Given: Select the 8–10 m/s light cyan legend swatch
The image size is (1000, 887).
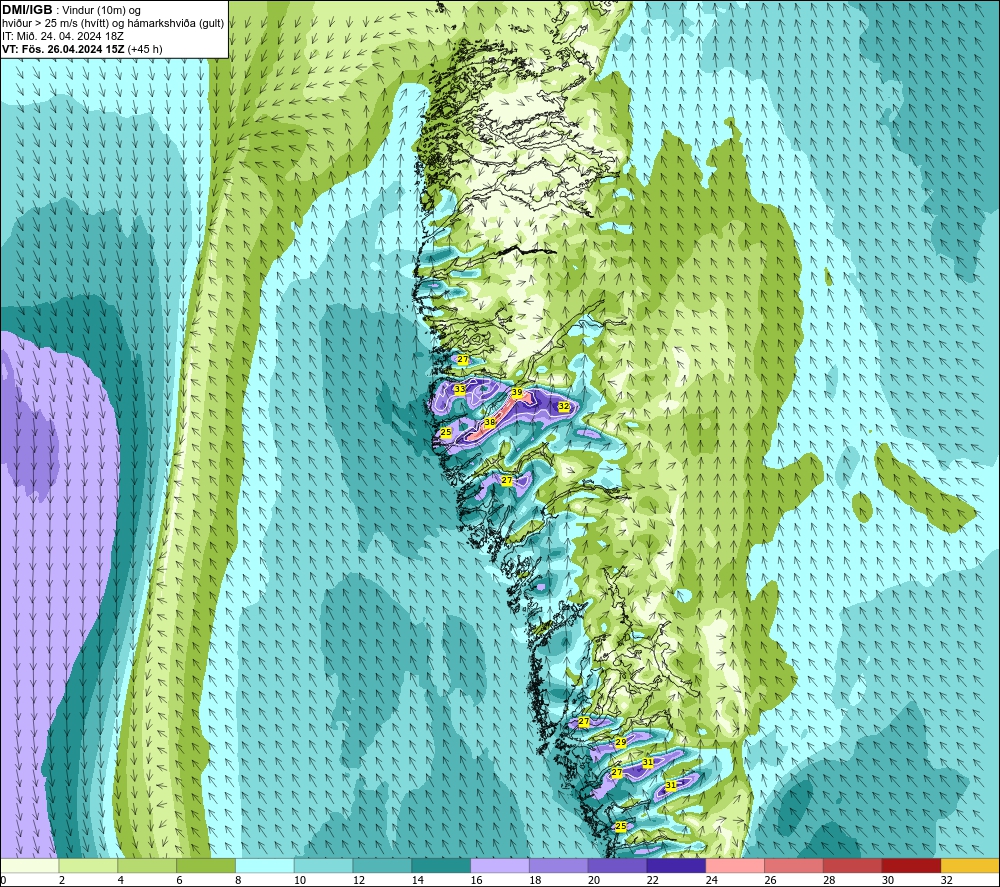Looking at the screenshot, I should point(265,865).
